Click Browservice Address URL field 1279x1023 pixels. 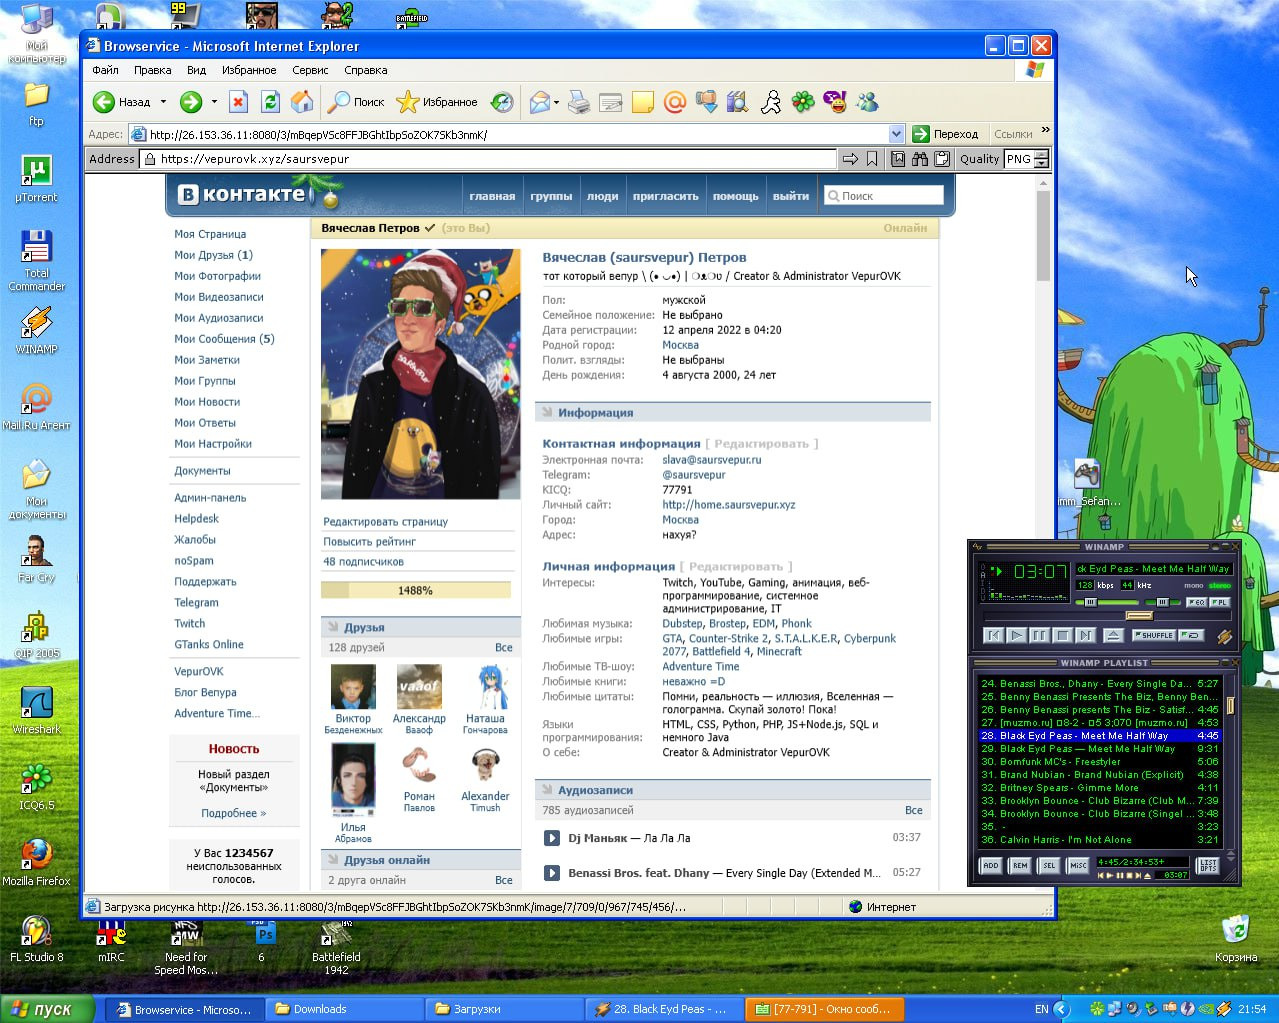(489, 159)
